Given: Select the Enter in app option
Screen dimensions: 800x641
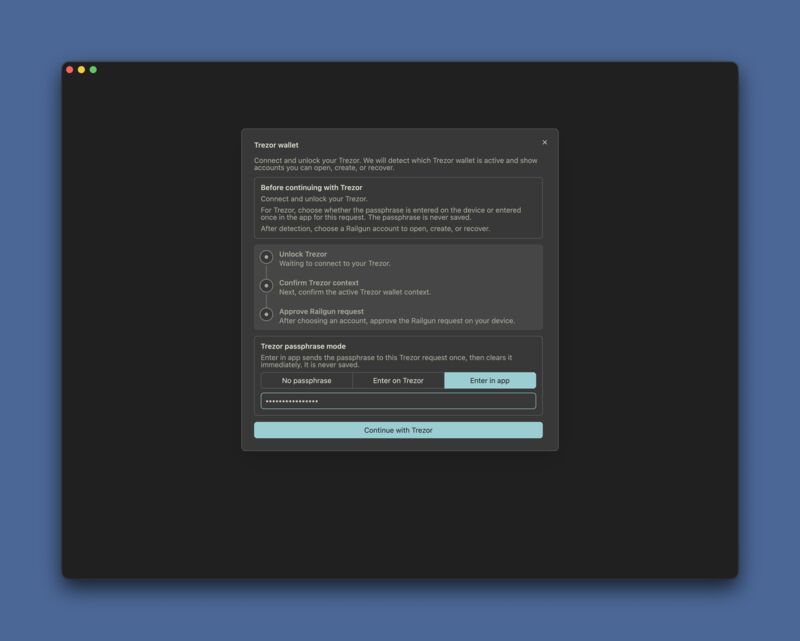Looking at the screenshot, I should coord(490,381).
